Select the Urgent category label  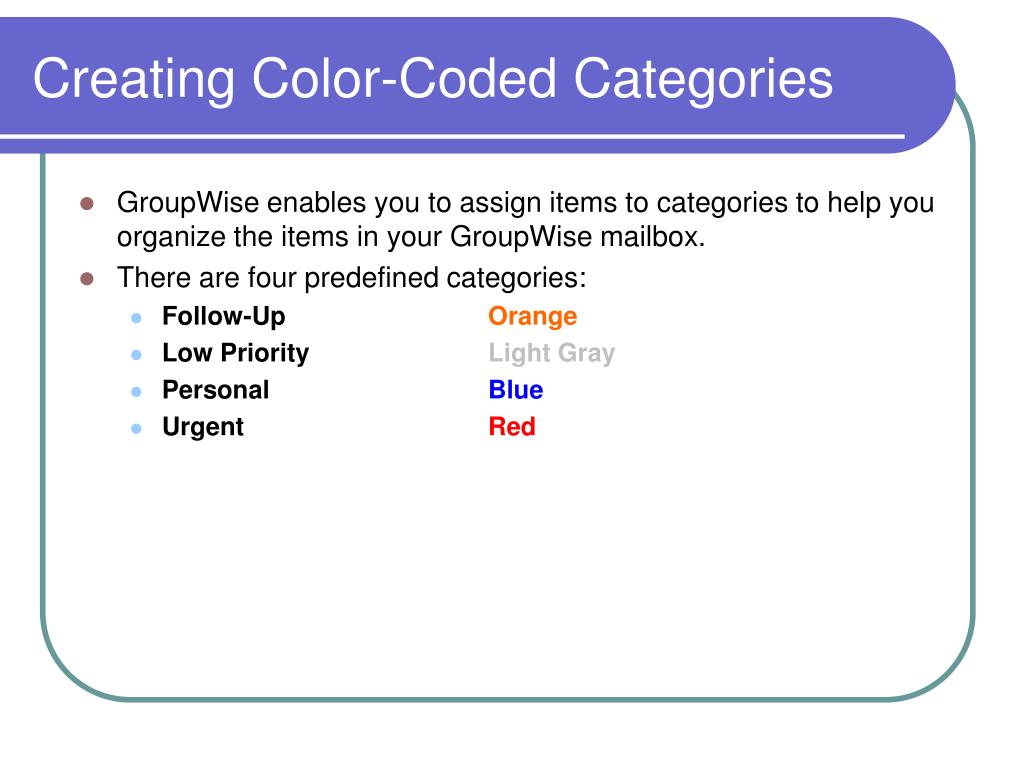pos(203,428)
